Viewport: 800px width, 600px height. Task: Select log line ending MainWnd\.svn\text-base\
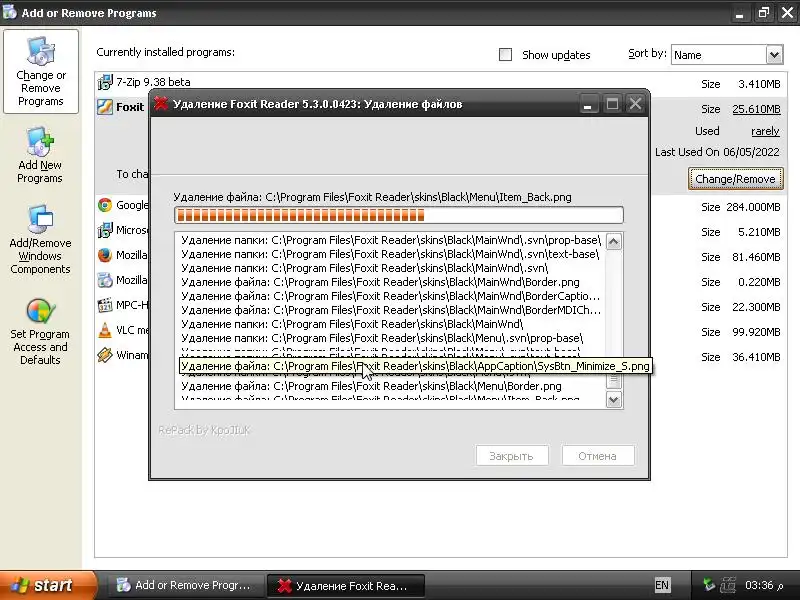tap(390, 254)
